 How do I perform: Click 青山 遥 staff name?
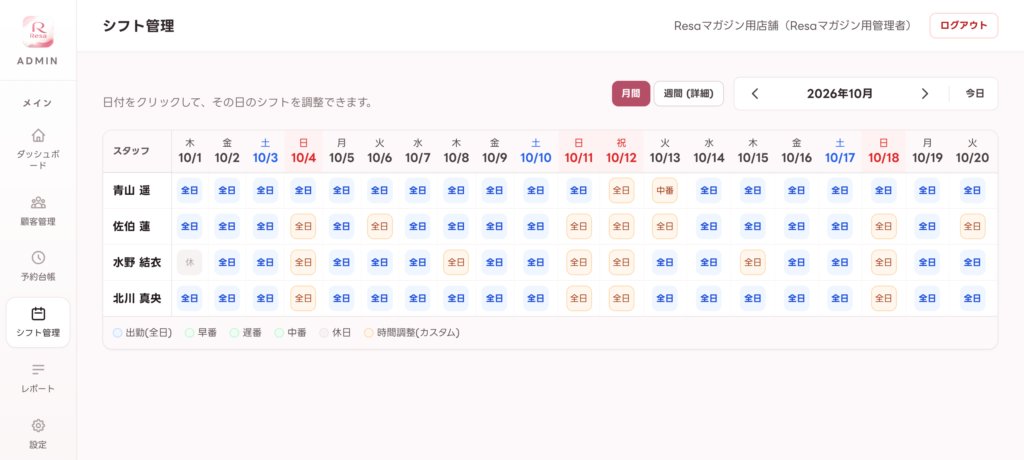132,190
